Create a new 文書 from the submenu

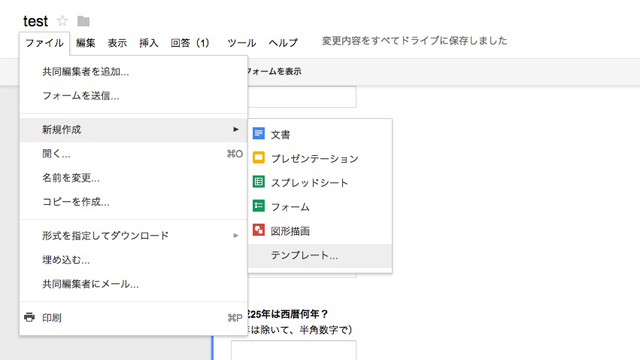320,134
